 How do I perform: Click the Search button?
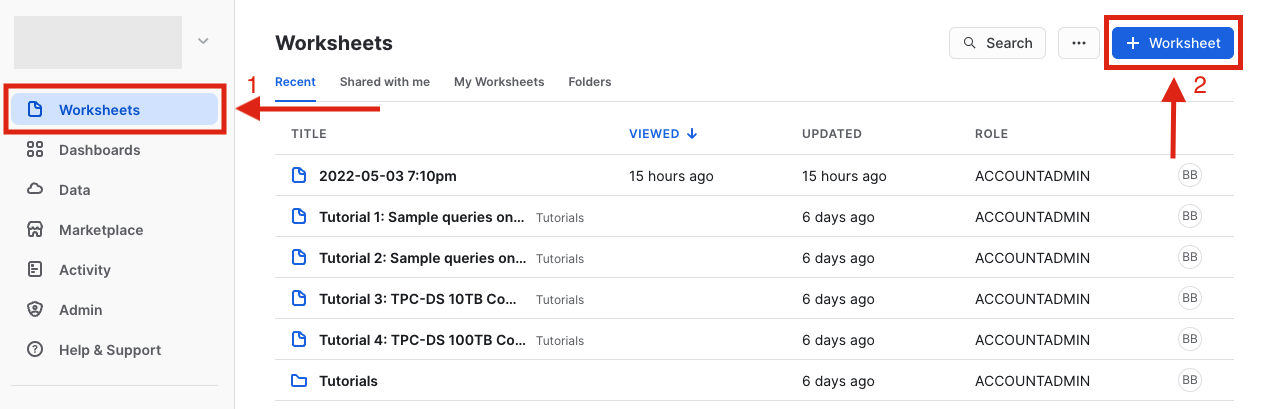click(x=997, y=43)
